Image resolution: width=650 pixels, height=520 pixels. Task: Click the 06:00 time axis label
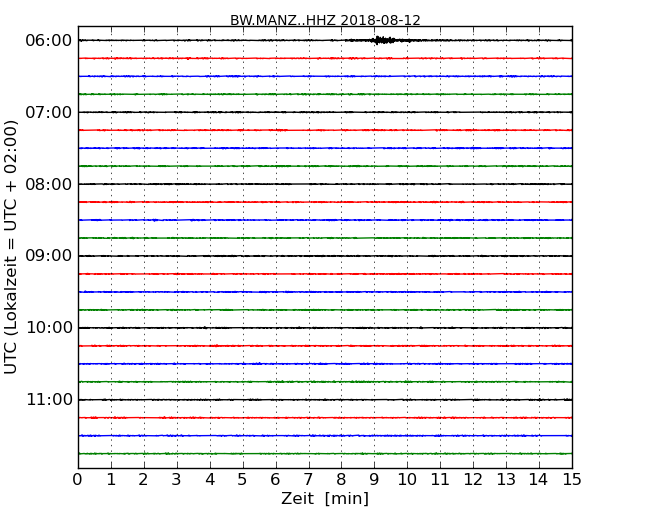pyautogui.click(x=49, y=41)
